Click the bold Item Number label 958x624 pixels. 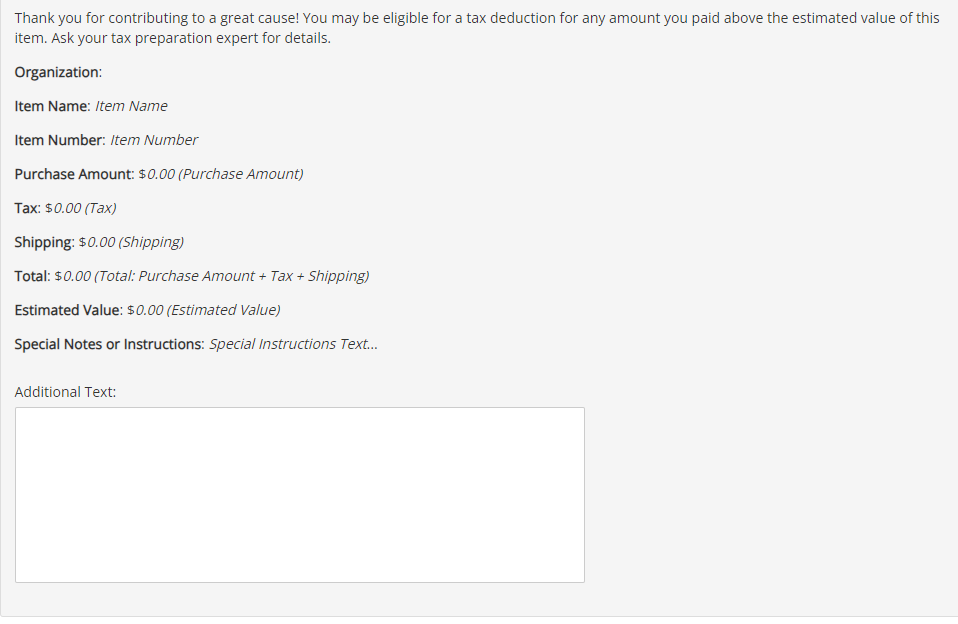(59, 140)
